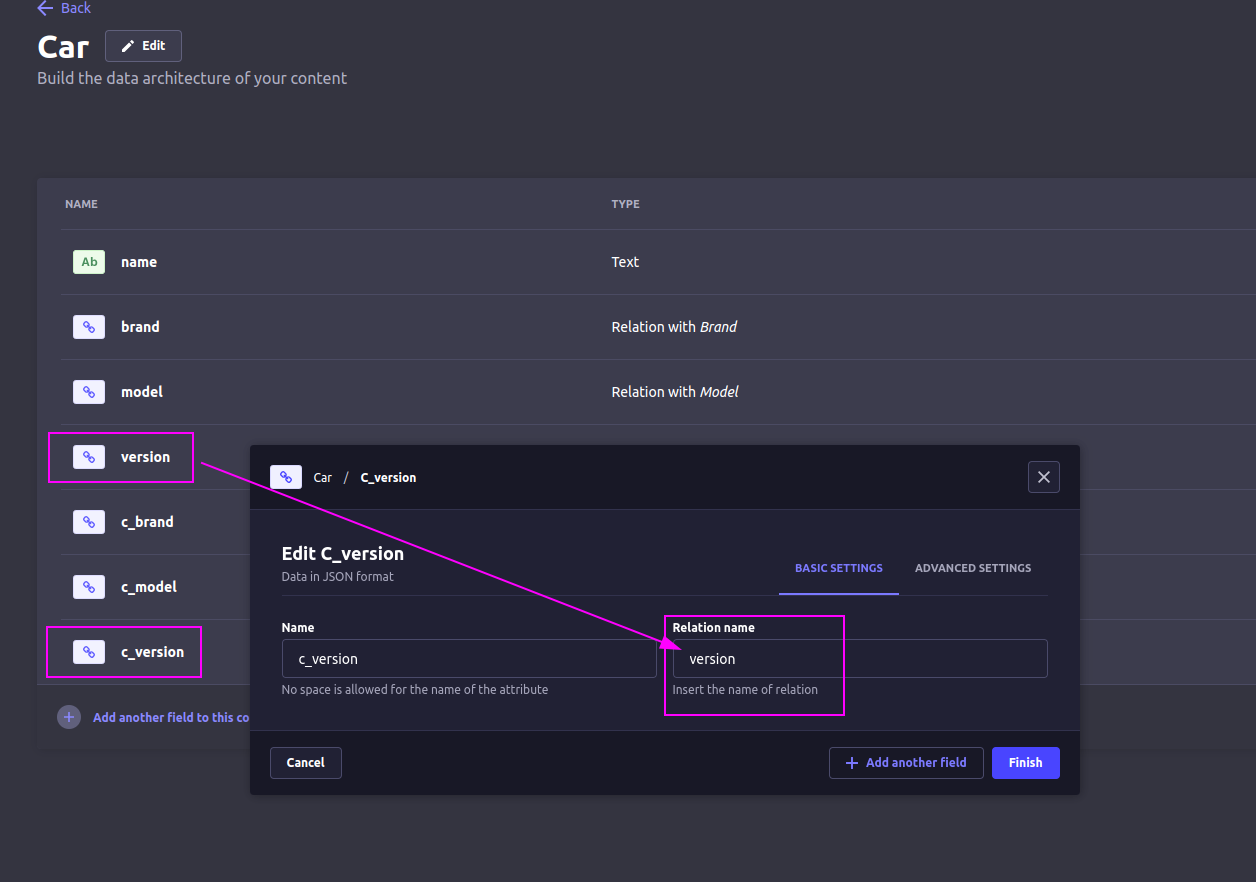Click the Text type cell
The height and width of the screenshot is (882, 1256).
(625, 262)
